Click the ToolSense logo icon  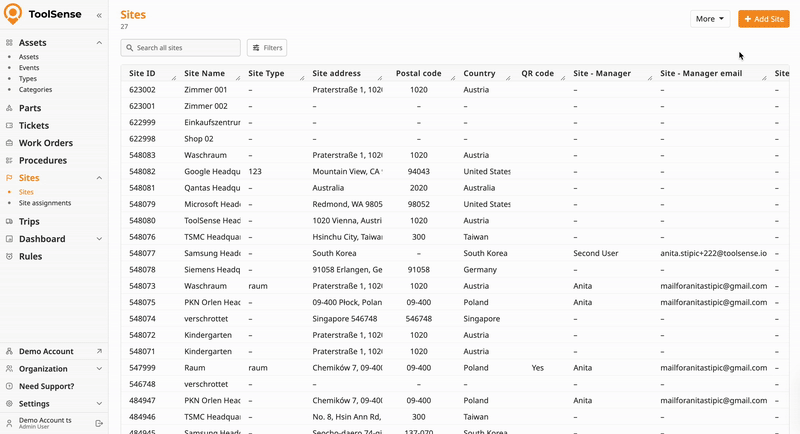[13, 14]
